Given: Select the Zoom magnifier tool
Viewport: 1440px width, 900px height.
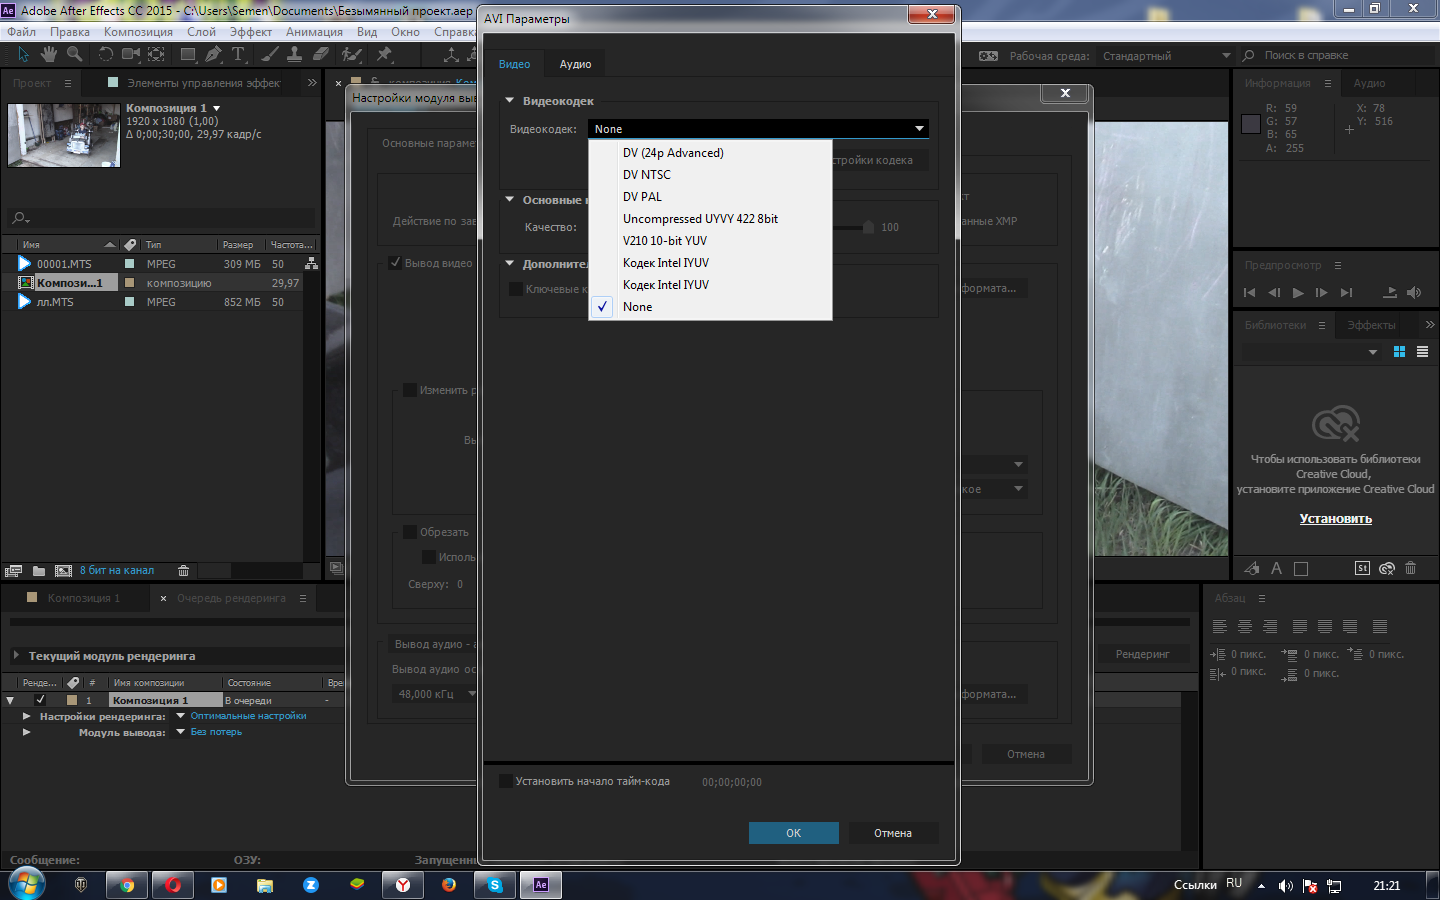Looking at the screenshot, I should tap(74, 55).
